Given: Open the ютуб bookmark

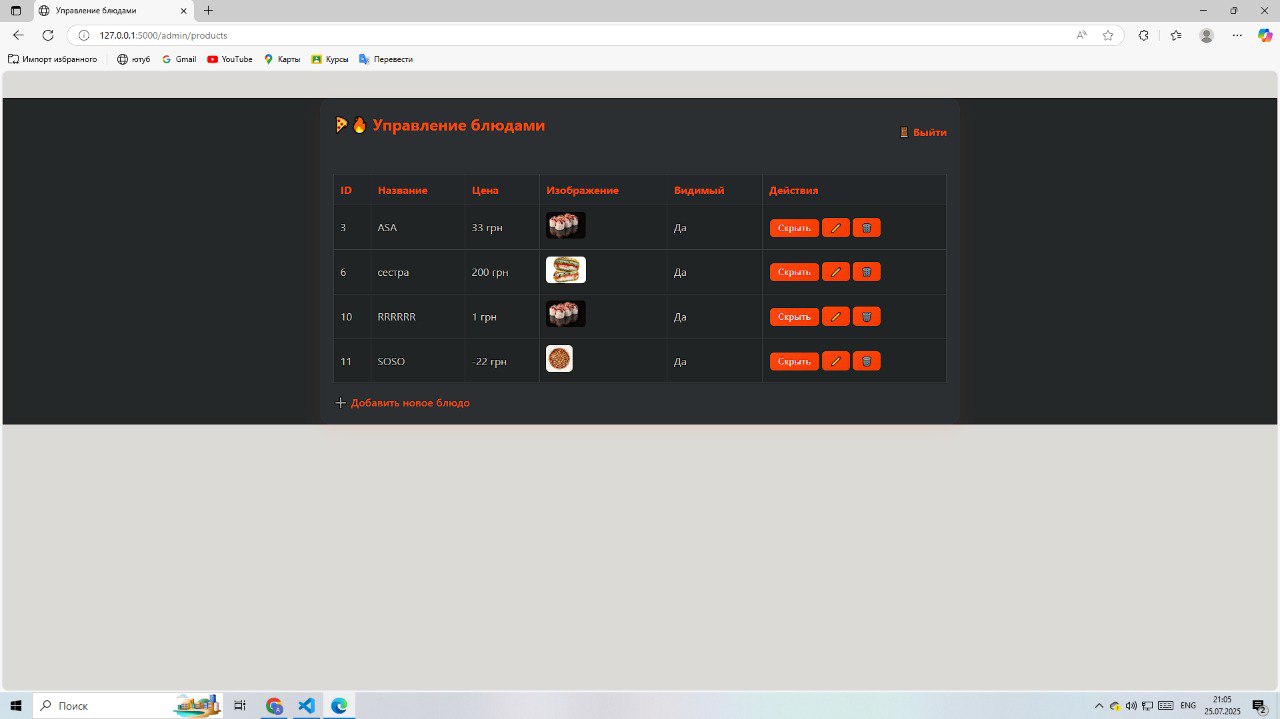Looking at the screenshot, I should 133,59.
